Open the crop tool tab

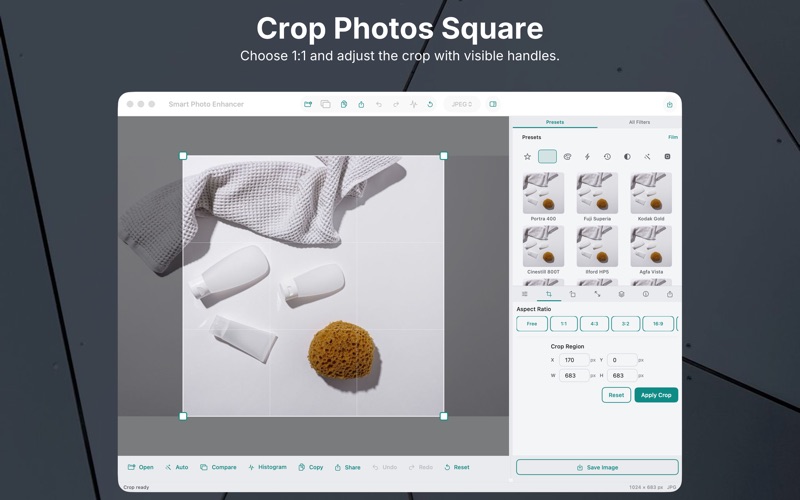pos(549,294)
